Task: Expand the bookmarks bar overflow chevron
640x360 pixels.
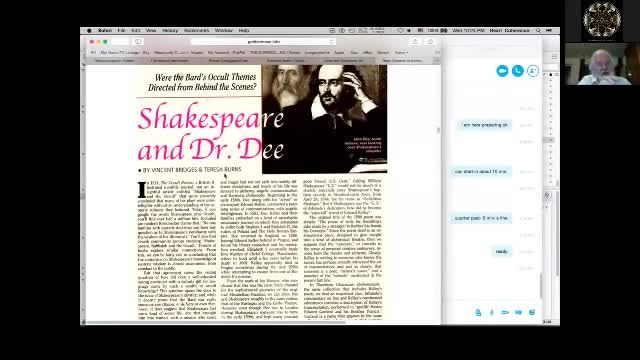Action: click(x=437, y=53)
